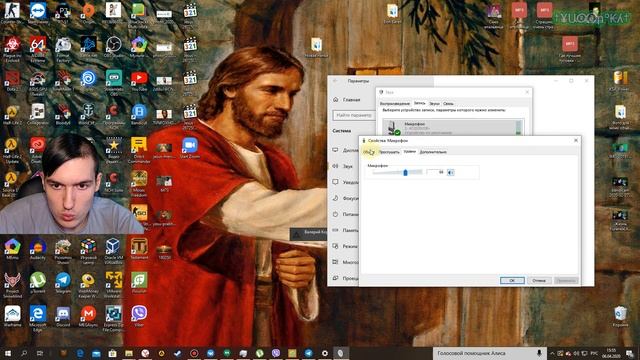Mute microphone via the speaker button
640x360 pixels.
tap(451, 172)
